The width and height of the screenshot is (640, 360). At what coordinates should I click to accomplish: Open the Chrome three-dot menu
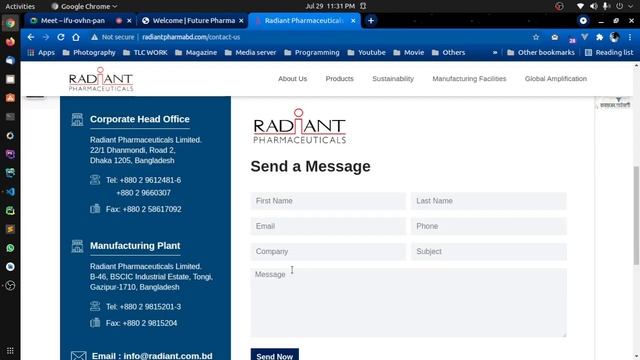click(630, 37)
